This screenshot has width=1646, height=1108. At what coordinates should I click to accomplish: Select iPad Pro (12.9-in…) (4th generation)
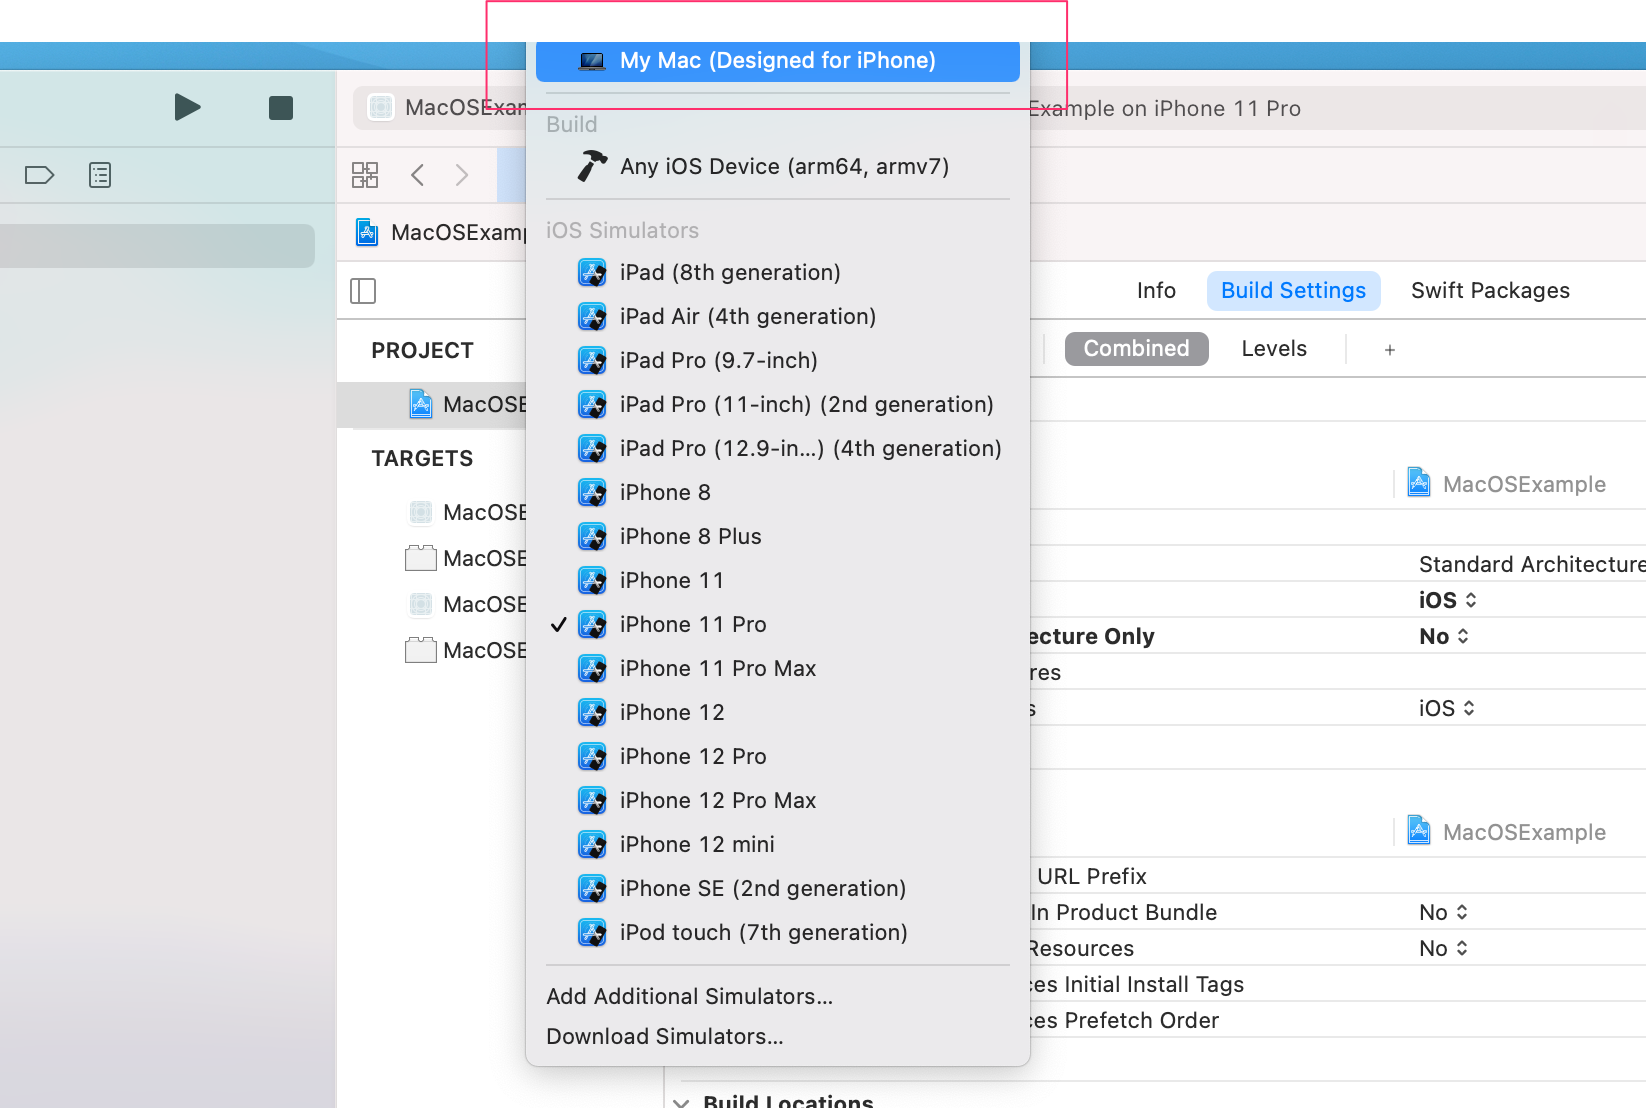click(778, 448)
